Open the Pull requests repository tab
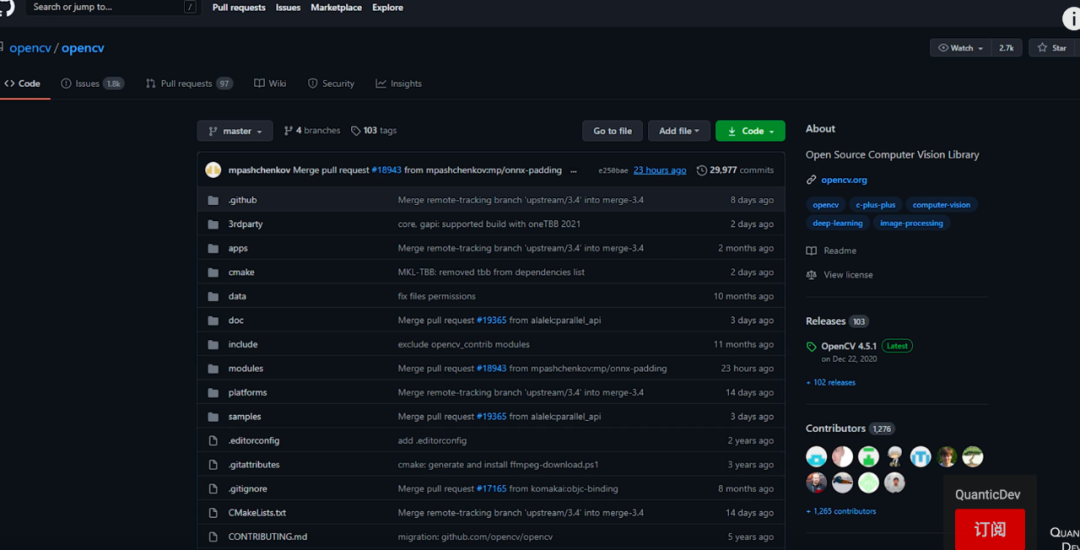 click(x=189, y=83)
